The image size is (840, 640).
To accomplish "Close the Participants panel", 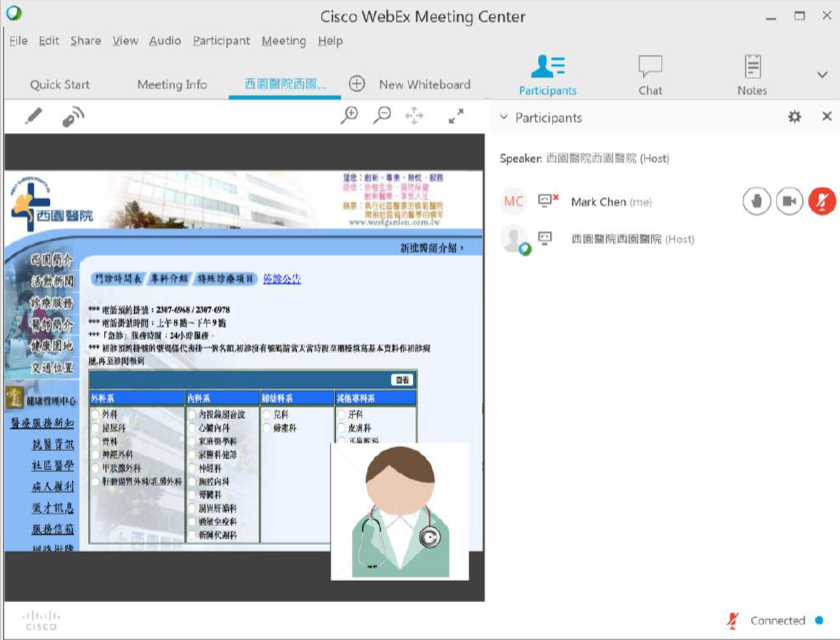I will click(826, 117).
